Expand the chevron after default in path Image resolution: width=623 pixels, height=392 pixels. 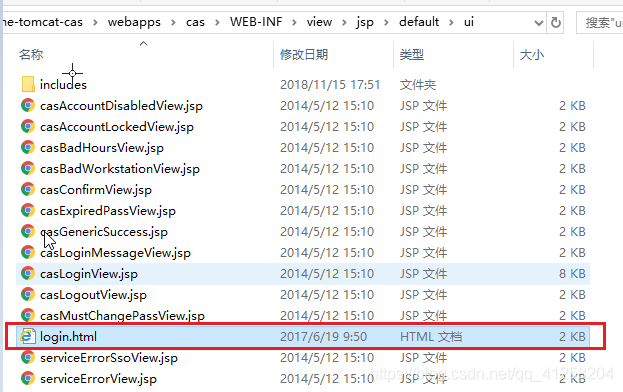[451, 22]
